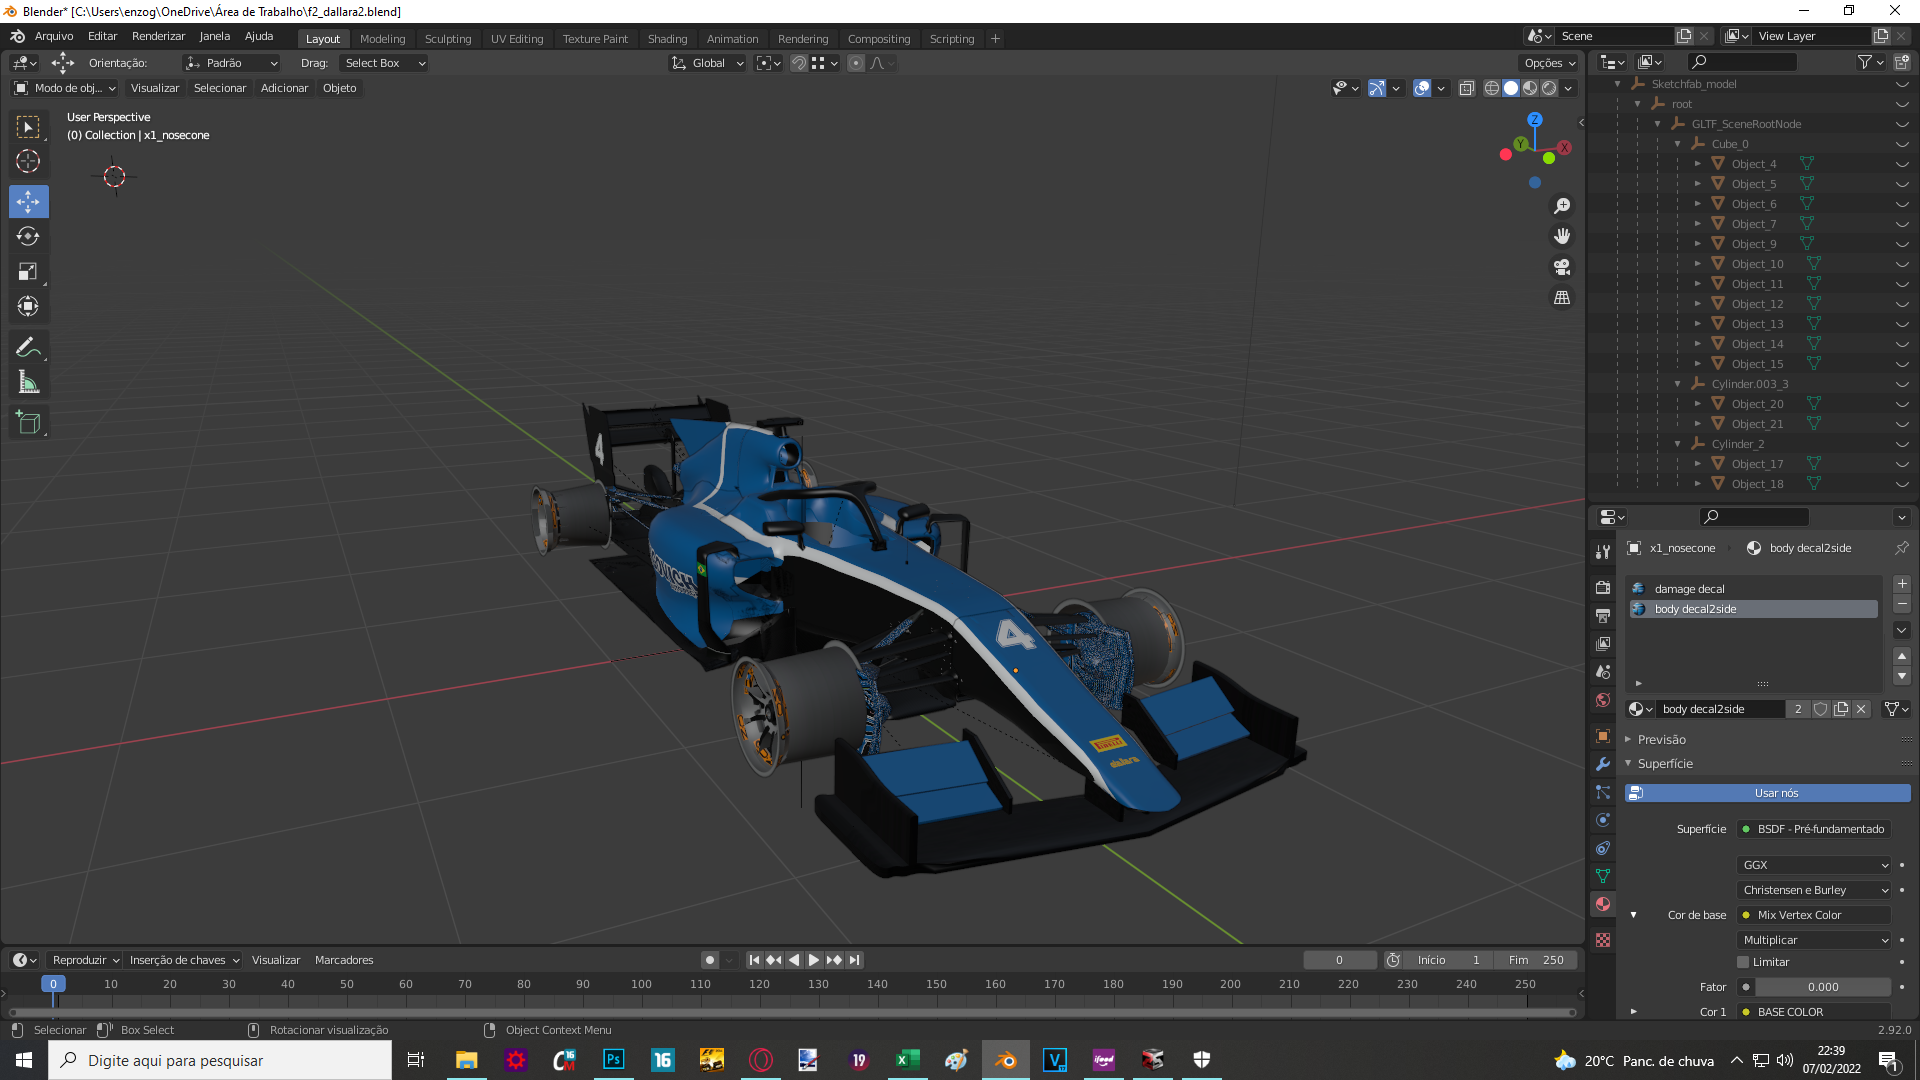Toggle camera view icon in viewport

(1562, 267)
